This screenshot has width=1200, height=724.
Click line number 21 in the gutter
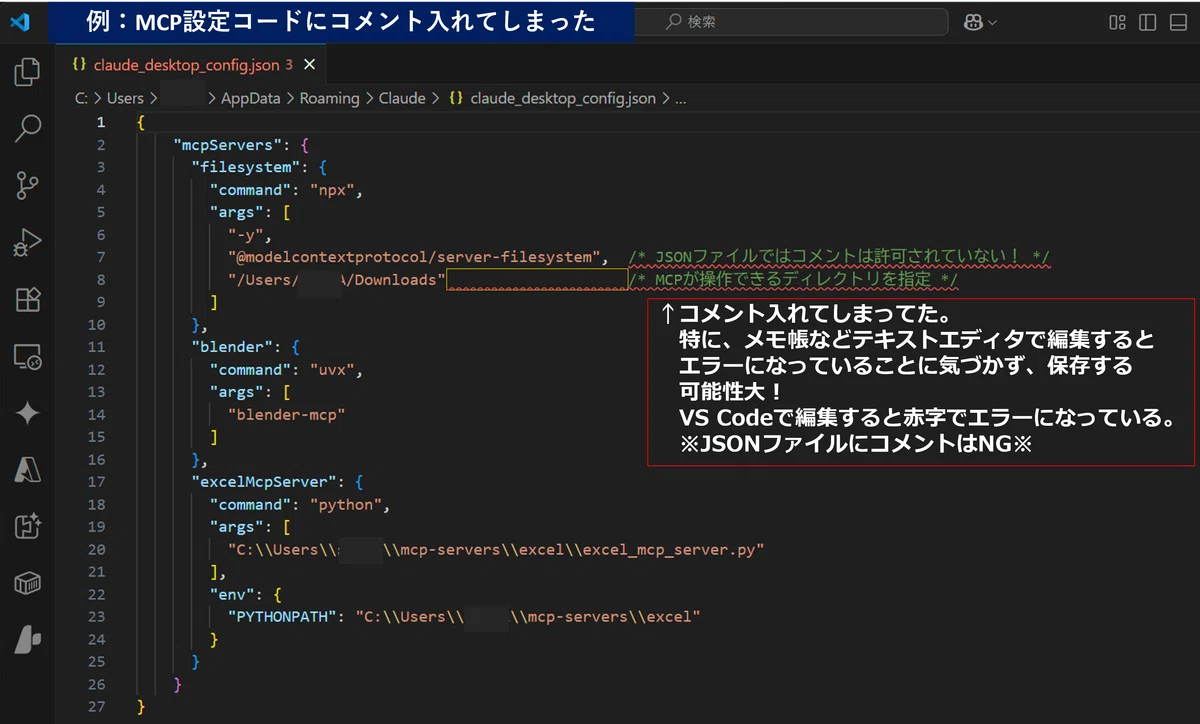pyautogui.click(x=96, y=572)
